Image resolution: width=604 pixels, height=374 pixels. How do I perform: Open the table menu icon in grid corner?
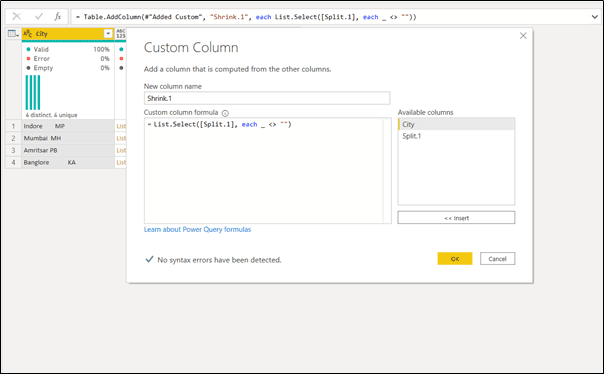coord(13,34)
